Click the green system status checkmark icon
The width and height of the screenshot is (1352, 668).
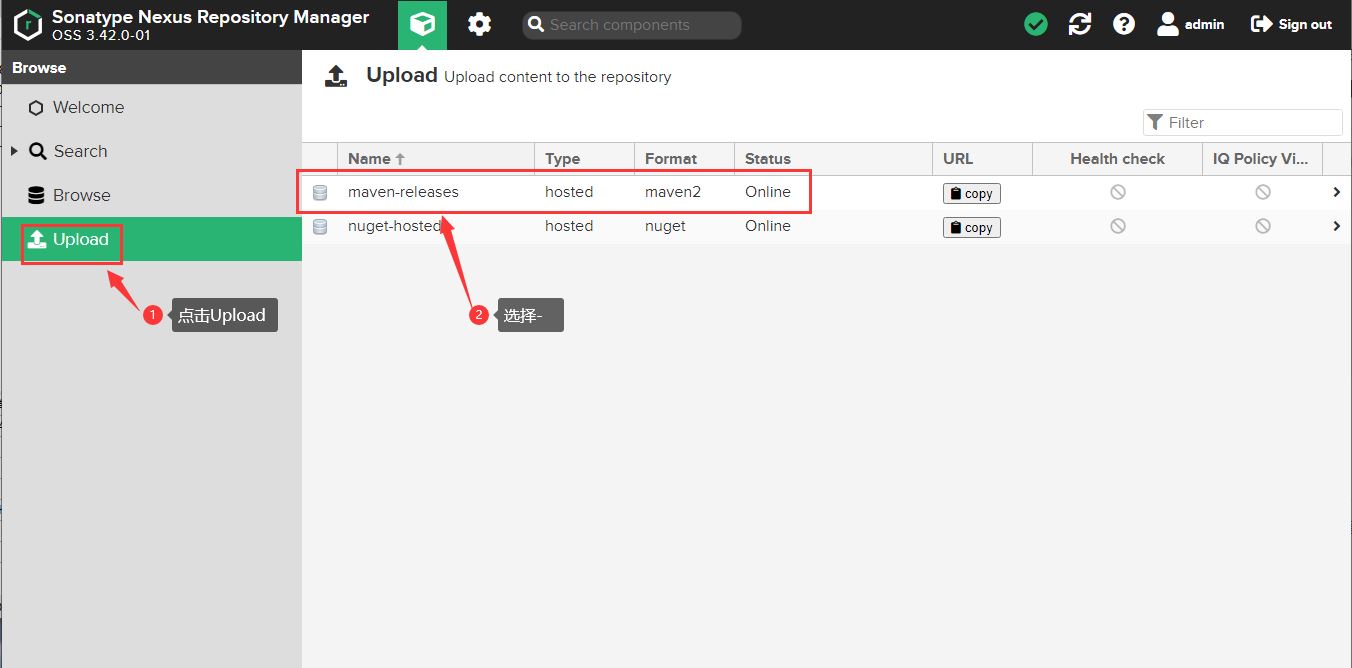(1036, 24)
